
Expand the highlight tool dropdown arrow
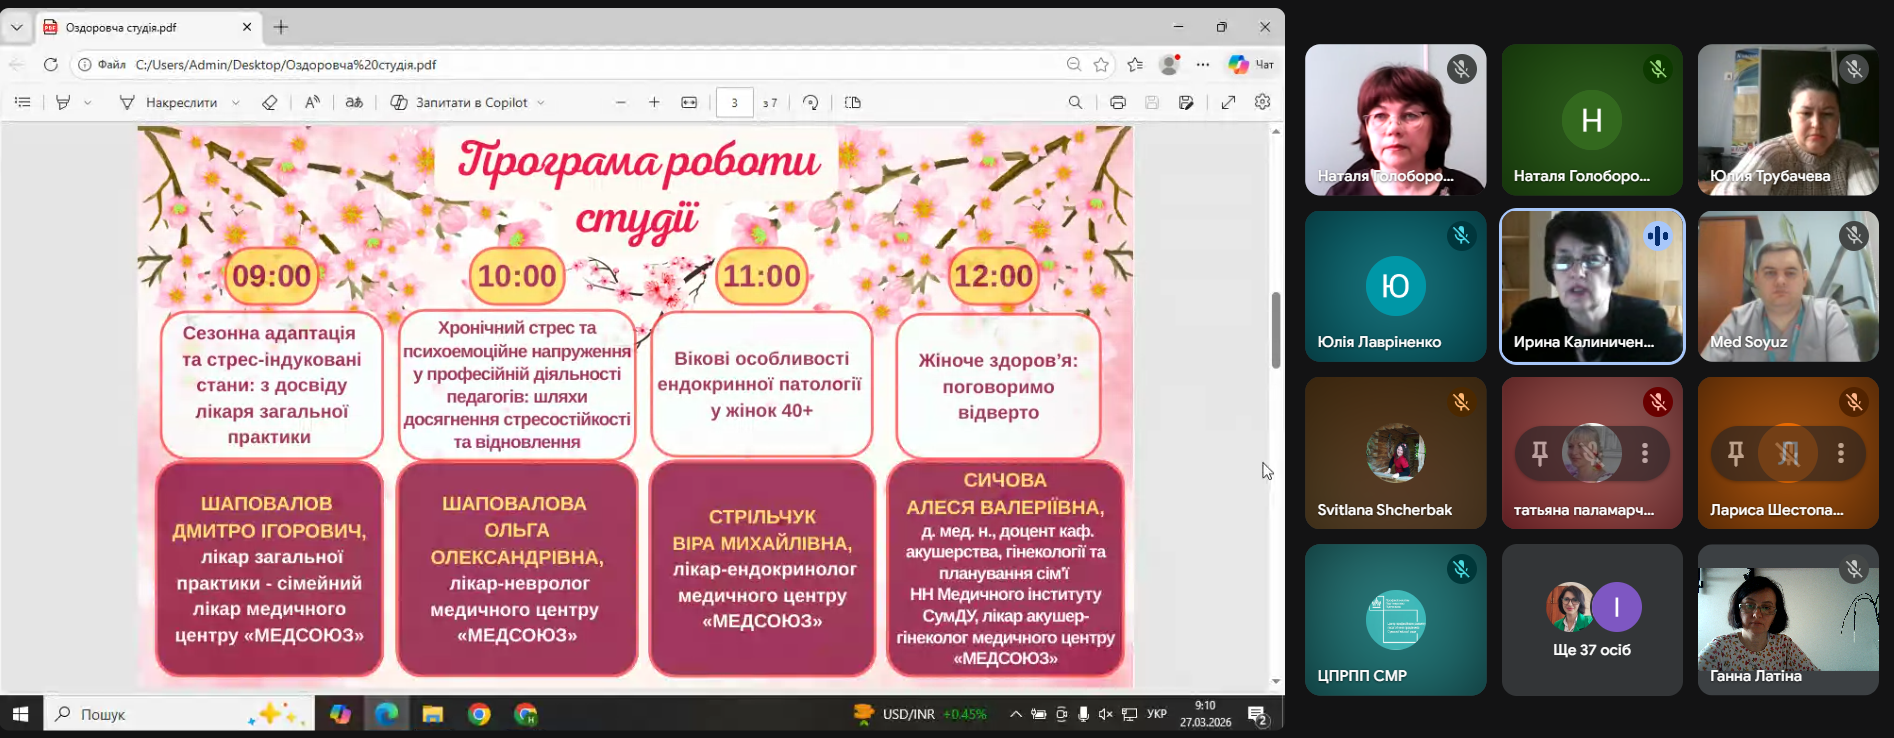88,102
